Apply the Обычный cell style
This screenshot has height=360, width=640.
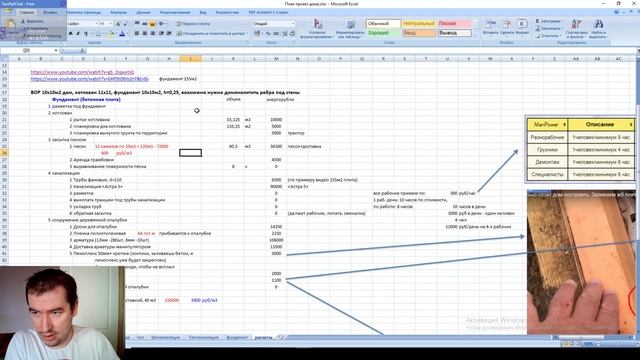pos(383,24)
